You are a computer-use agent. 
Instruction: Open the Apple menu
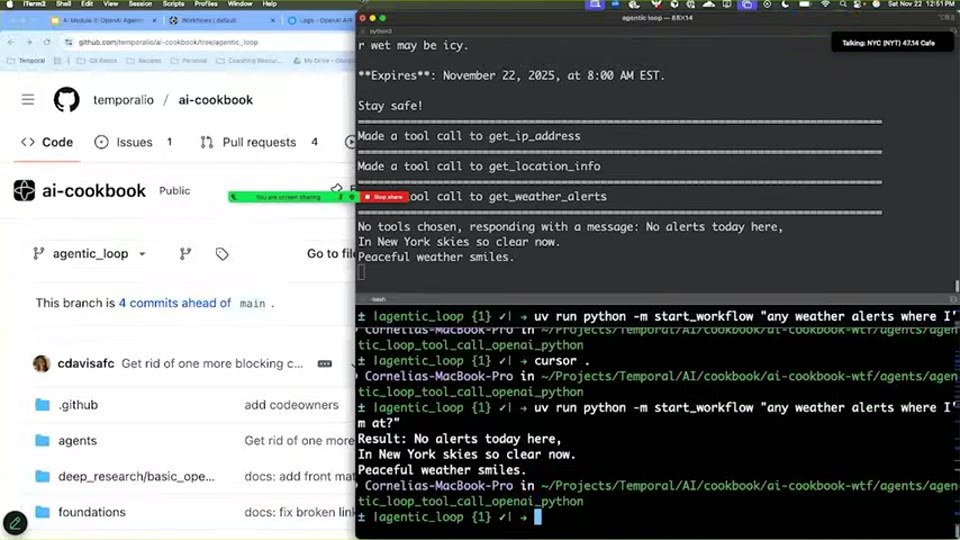pyautogui.click(x=9, y=4)
